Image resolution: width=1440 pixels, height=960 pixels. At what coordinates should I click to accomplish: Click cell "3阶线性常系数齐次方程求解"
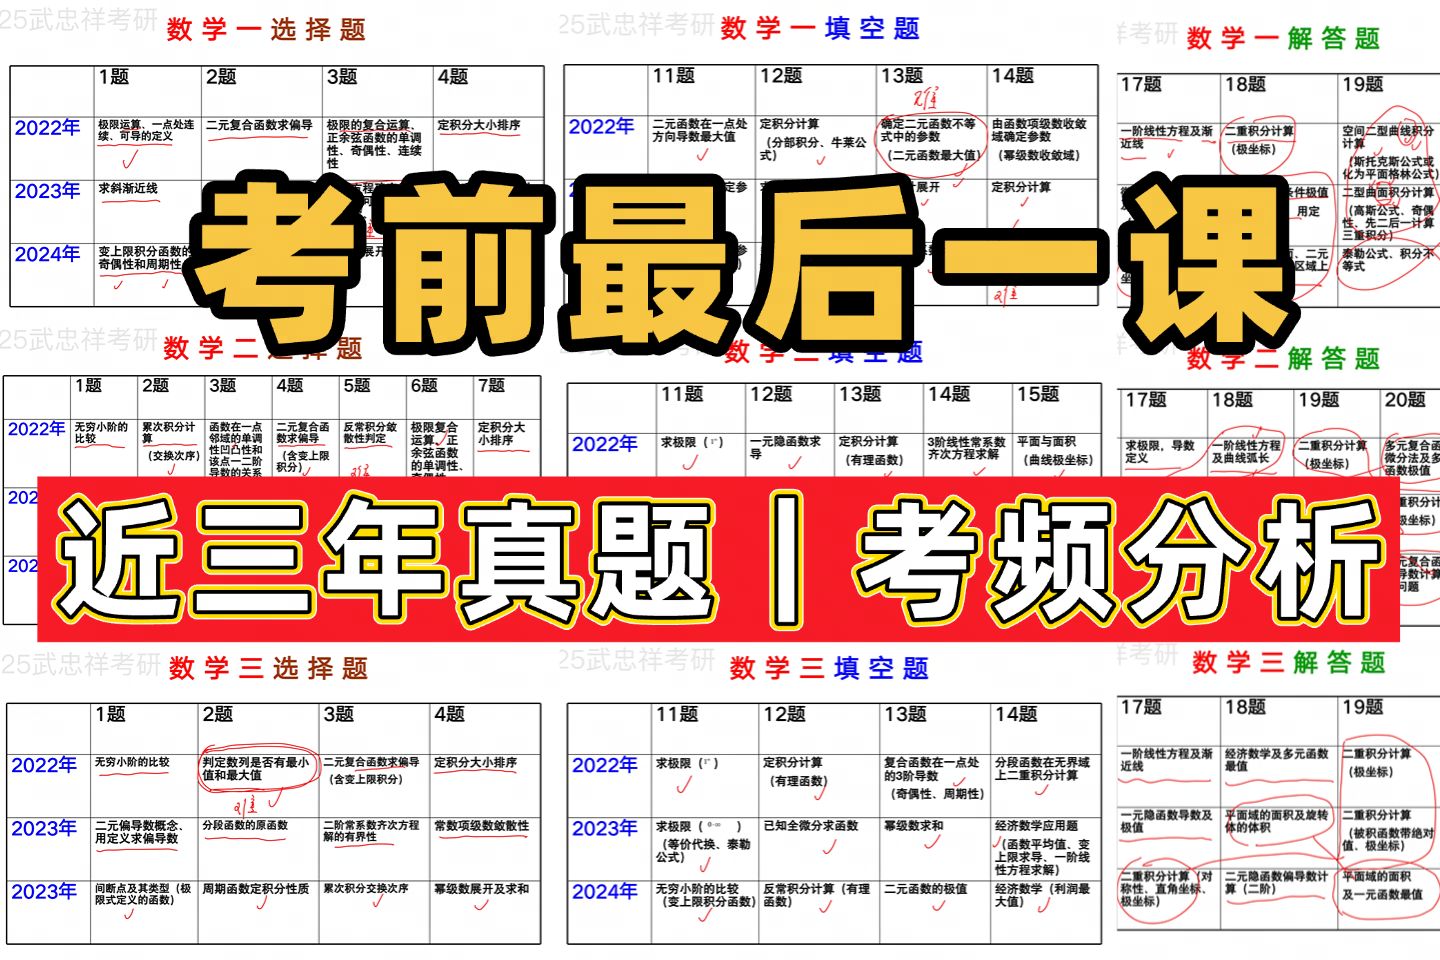tap(966, 447)
